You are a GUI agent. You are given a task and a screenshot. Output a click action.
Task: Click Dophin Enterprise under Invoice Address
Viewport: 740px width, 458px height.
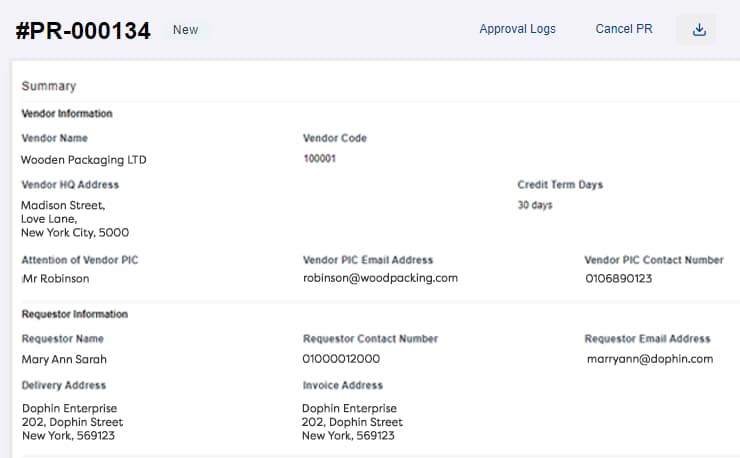pos(349,408)
